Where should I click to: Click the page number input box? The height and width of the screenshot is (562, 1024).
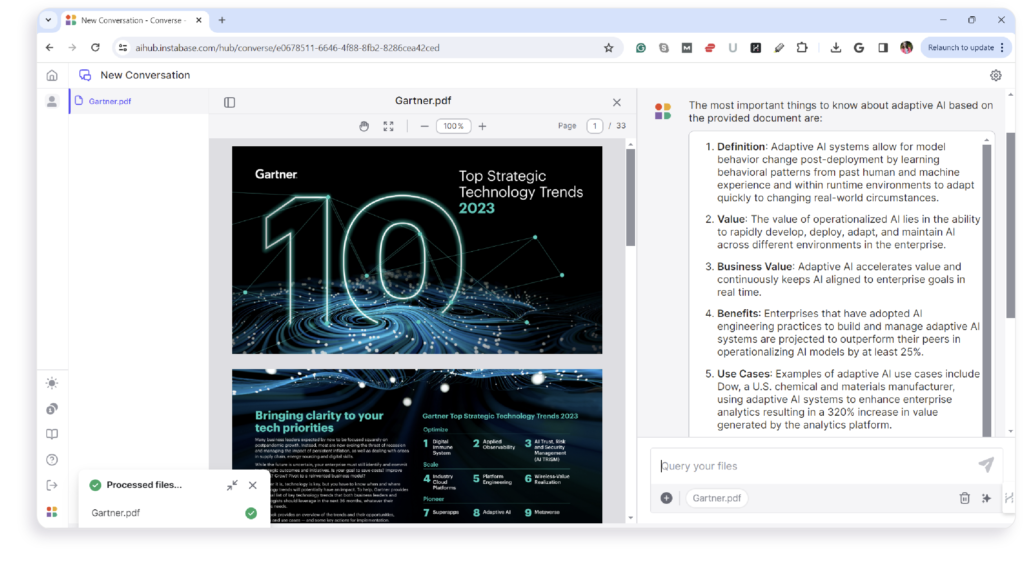[594, 126]
